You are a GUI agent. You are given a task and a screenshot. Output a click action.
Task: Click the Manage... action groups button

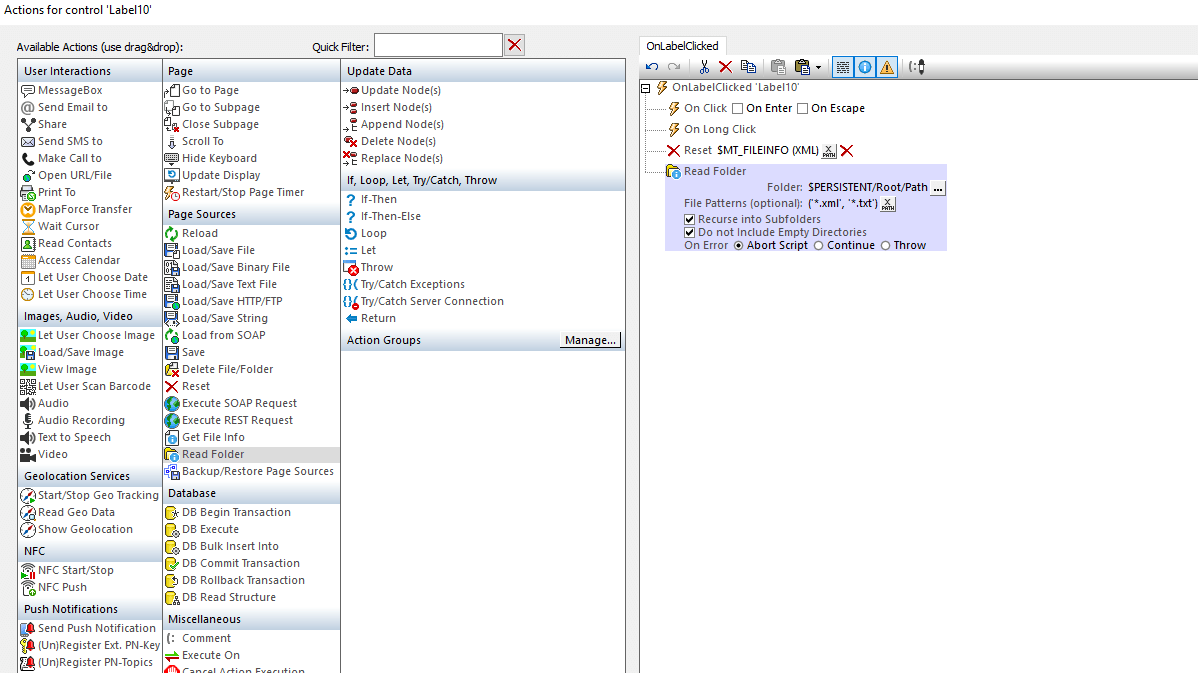click(590, 340)
